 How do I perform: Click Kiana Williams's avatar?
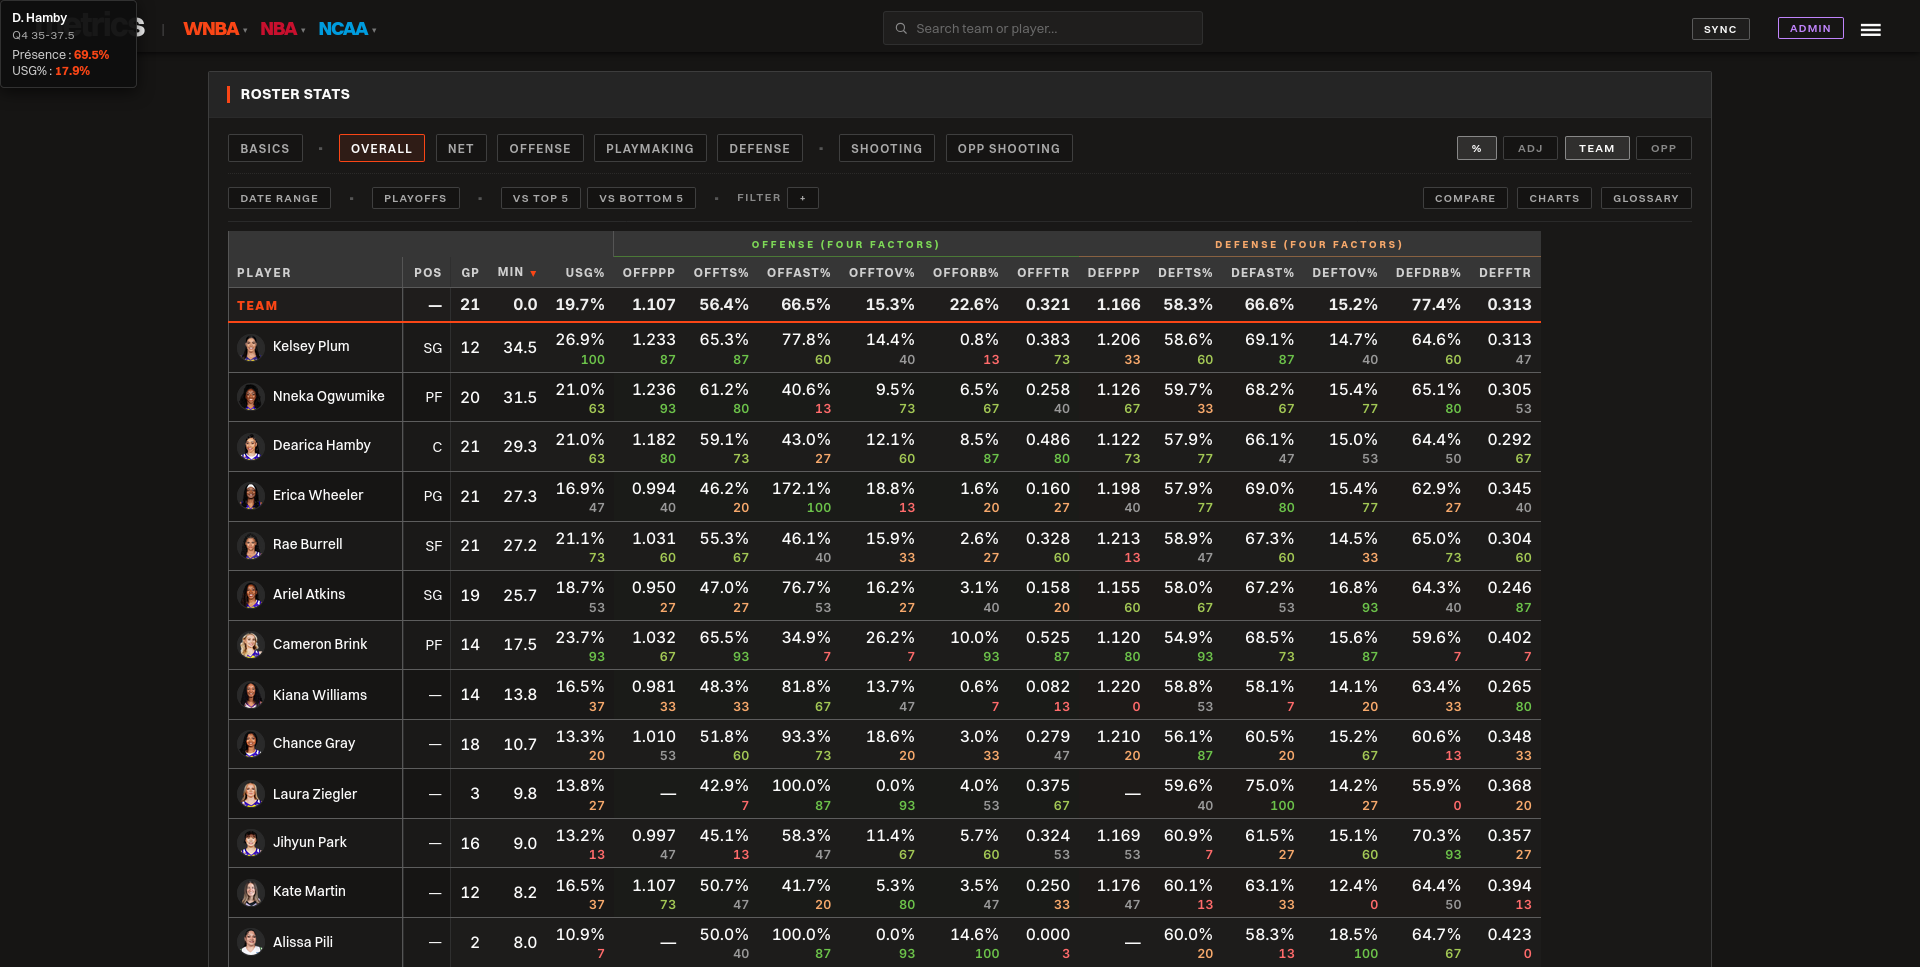pos(251,695)
